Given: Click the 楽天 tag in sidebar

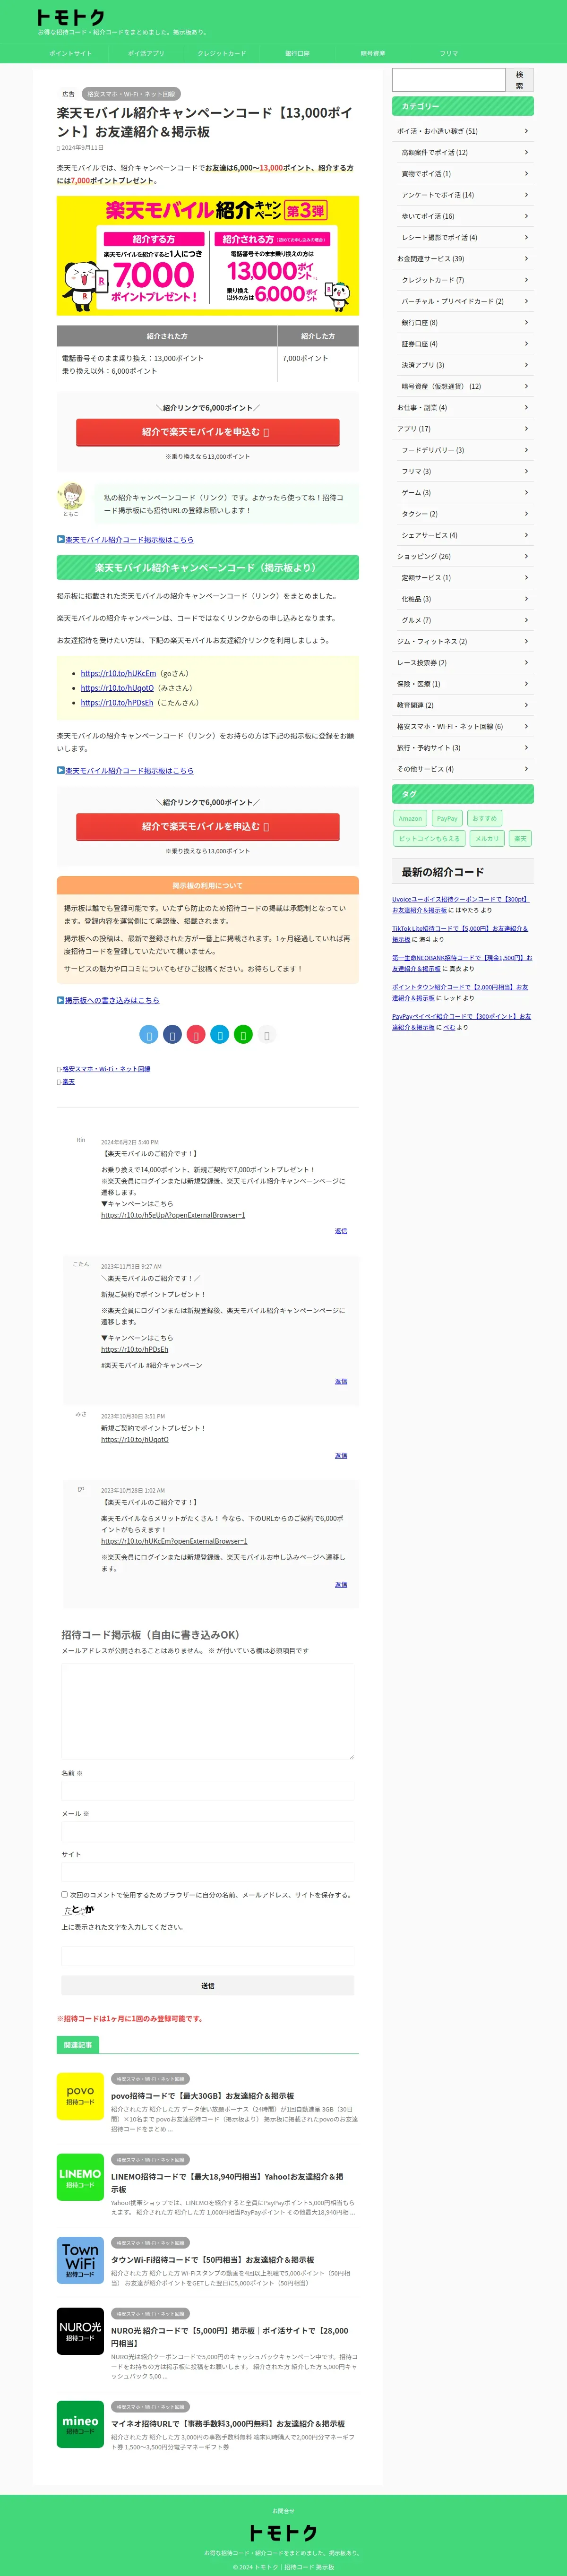Looking at the screenshot, I should click(521, 838).
